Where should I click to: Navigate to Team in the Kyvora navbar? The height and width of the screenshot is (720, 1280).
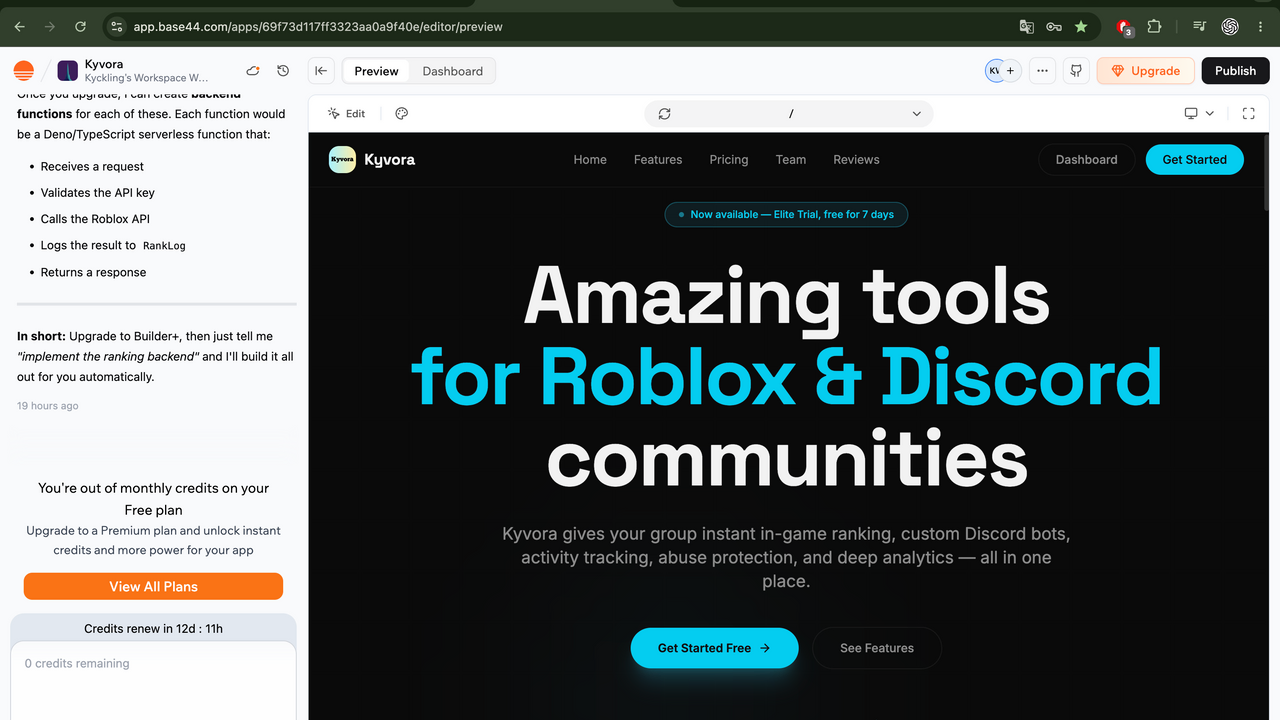pos(791,160)
